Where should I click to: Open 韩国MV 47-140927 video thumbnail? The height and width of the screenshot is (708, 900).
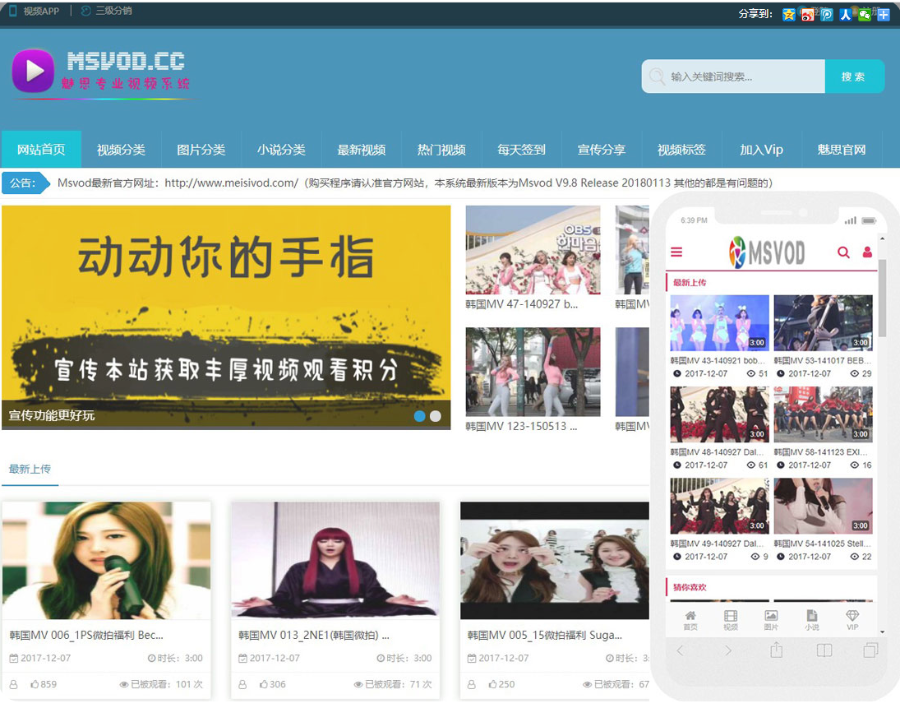click(x=533, y=250)
